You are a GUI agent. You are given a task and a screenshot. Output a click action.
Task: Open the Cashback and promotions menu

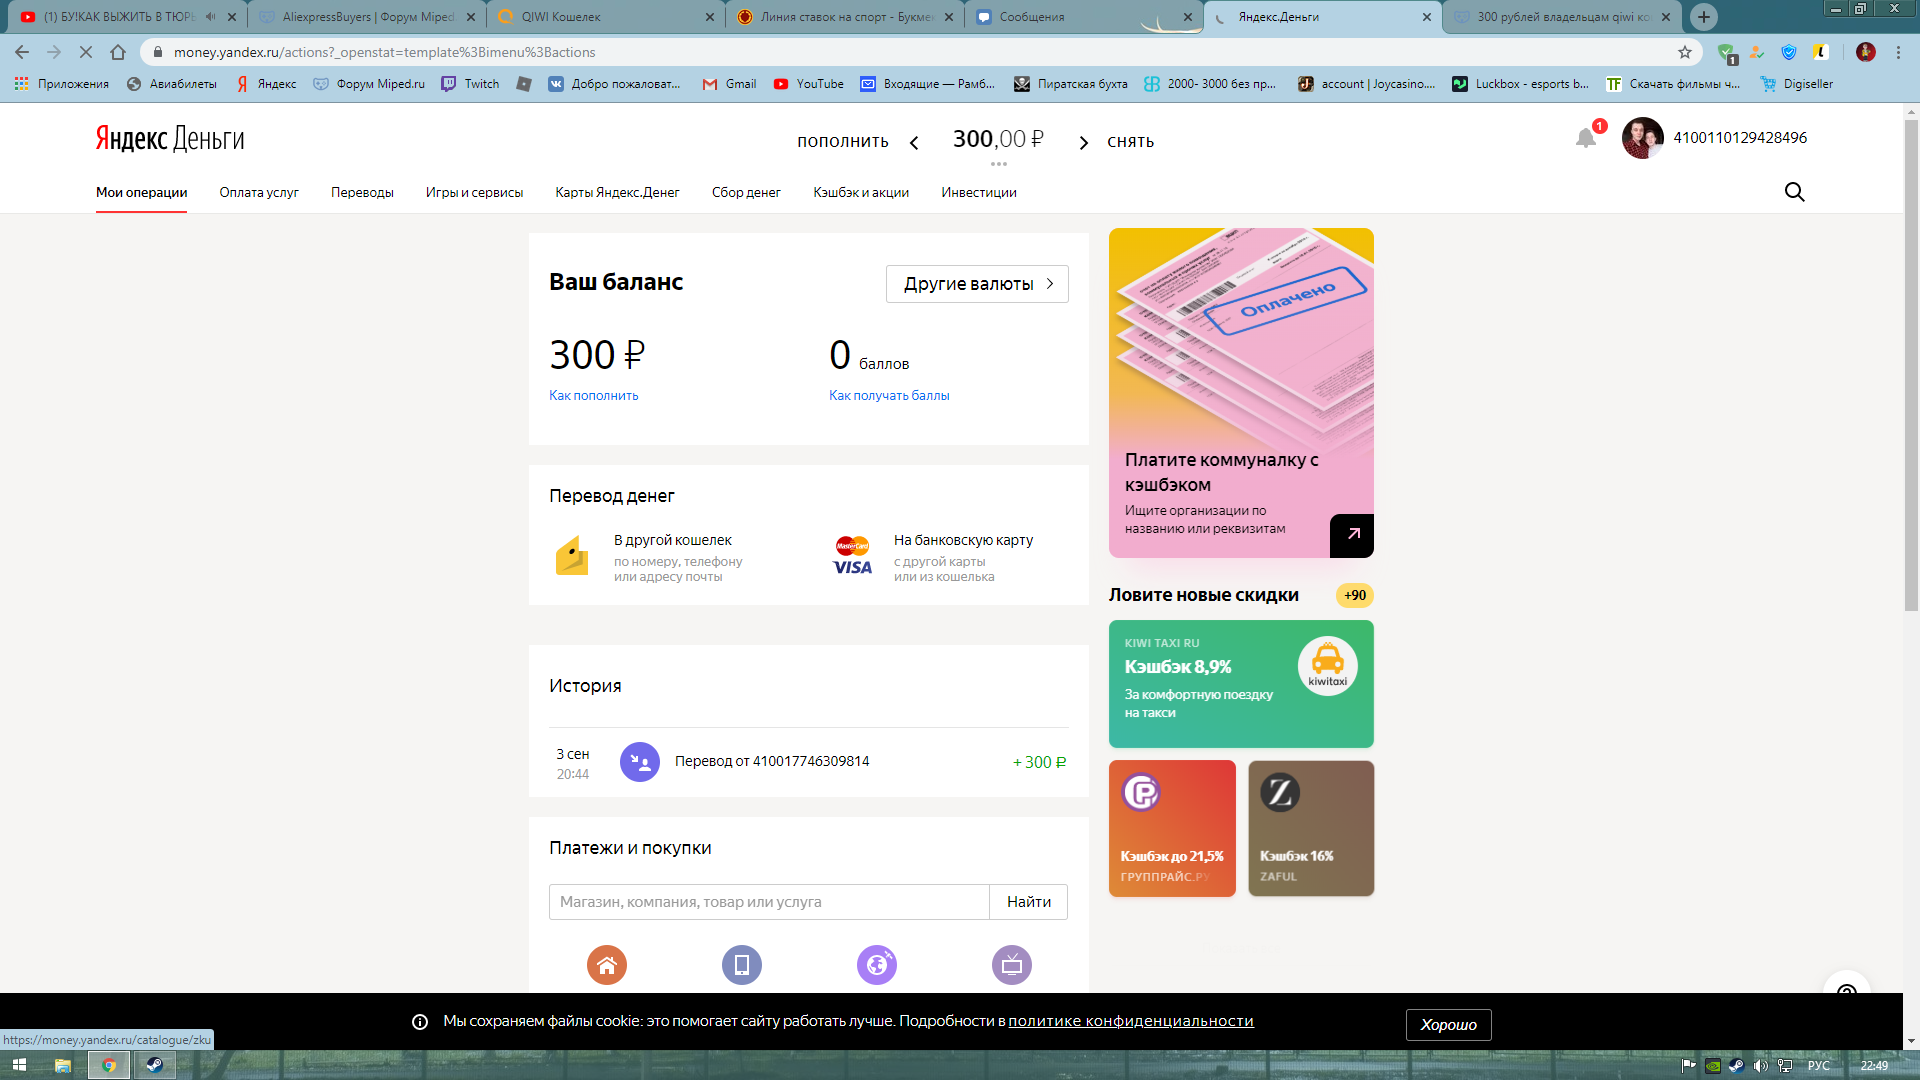(861, 193)
